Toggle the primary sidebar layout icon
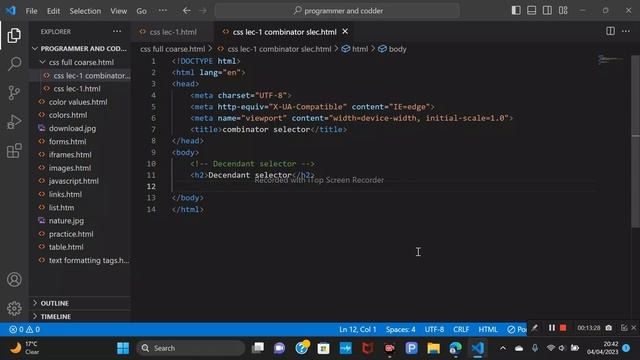640x360 pixels. pos(516,11)
